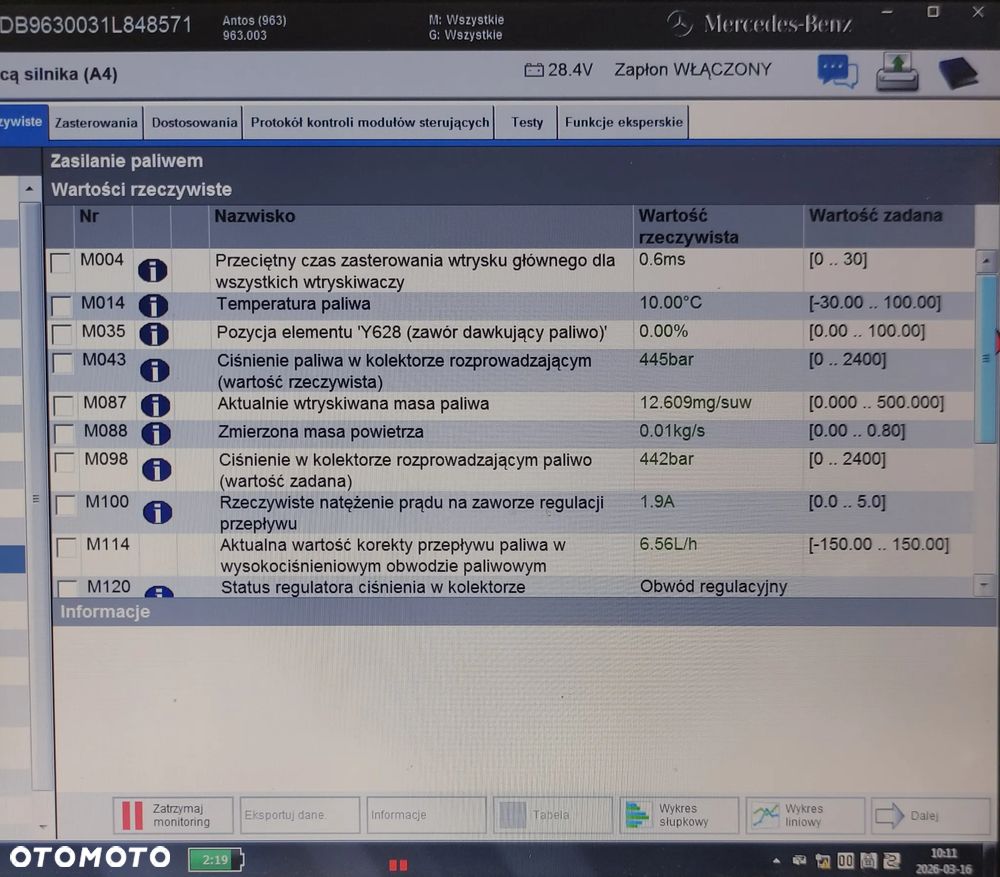Open info for M098 wartość zadana row
Viewport: 1000px width, 877px height.
point(156,469)
